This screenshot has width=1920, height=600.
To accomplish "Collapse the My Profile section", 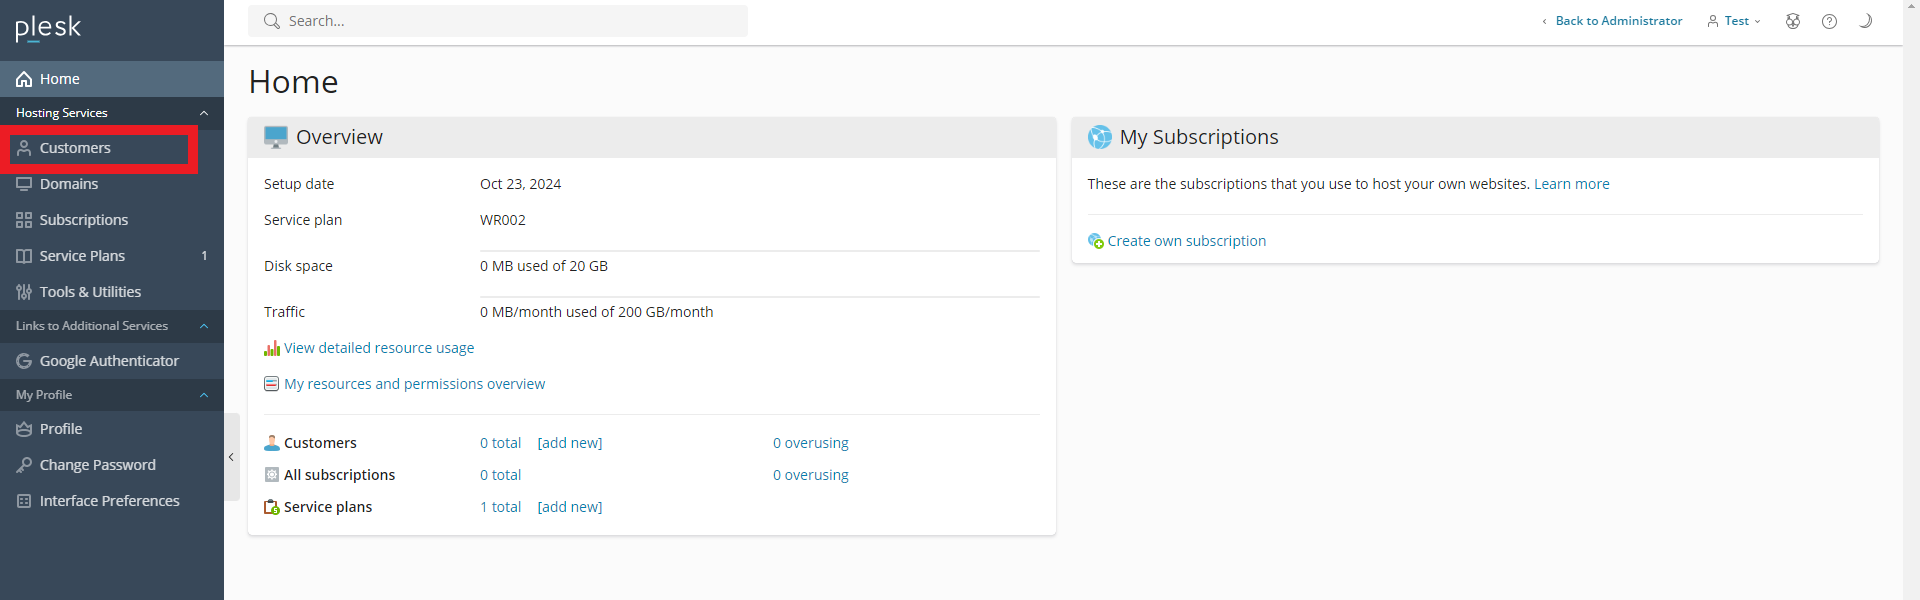I will (204, 395).
